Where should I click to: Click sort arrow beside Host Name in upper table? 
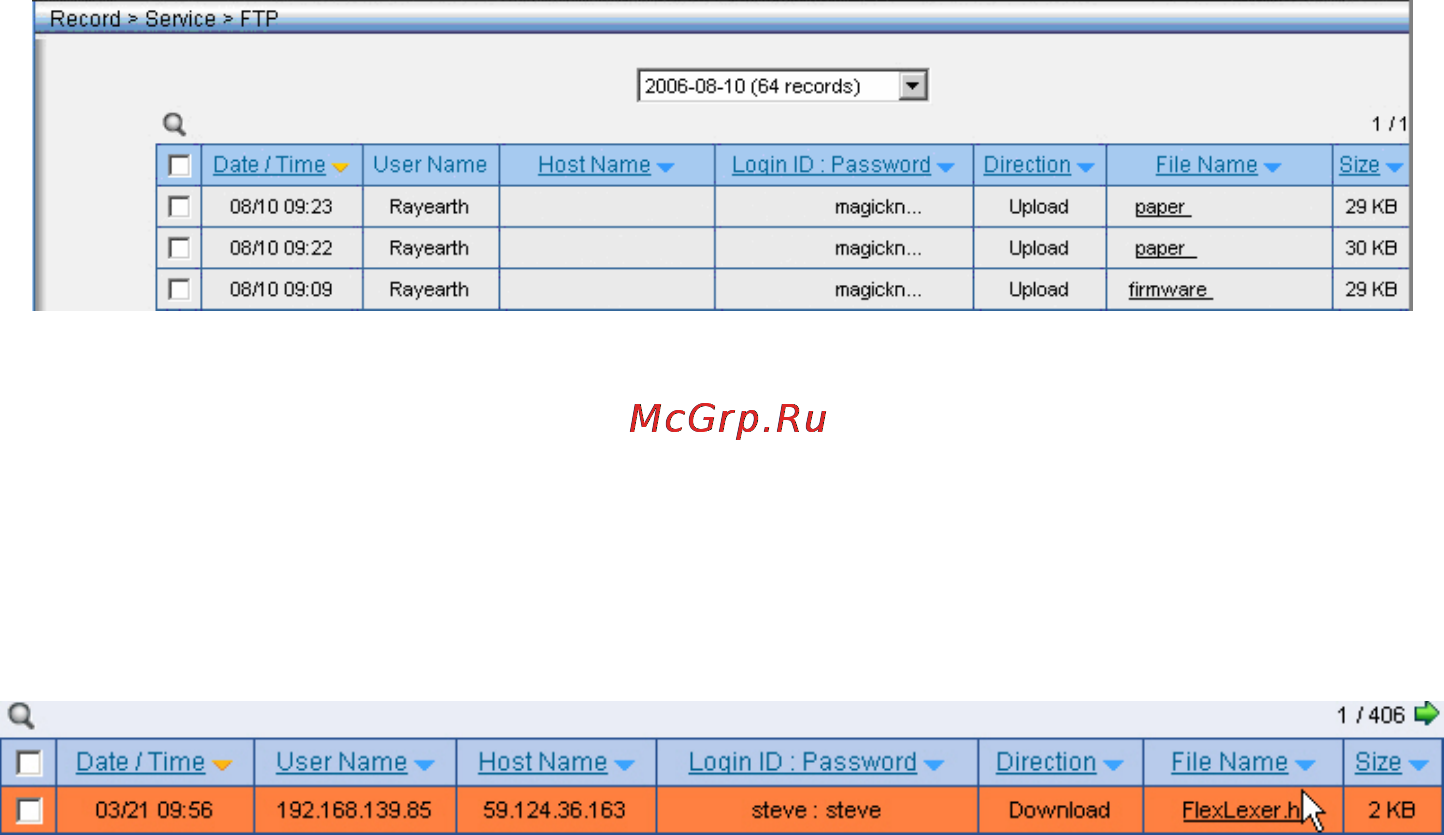coord(665,168)
